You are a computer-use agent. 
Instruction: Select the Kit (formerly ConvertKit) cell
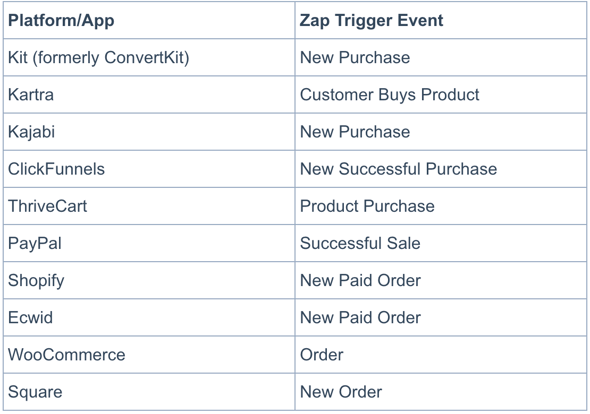click(149, 57)
